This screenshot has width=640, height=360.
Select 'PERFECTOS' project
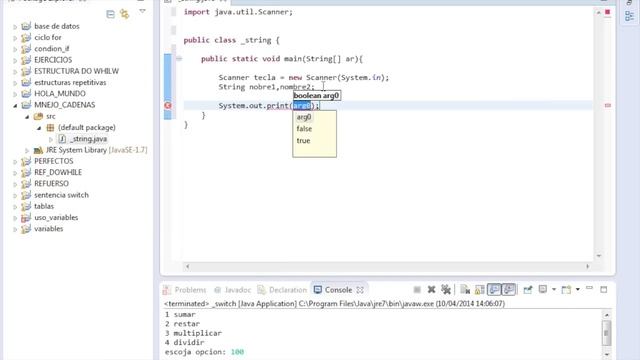coord(53,161)
